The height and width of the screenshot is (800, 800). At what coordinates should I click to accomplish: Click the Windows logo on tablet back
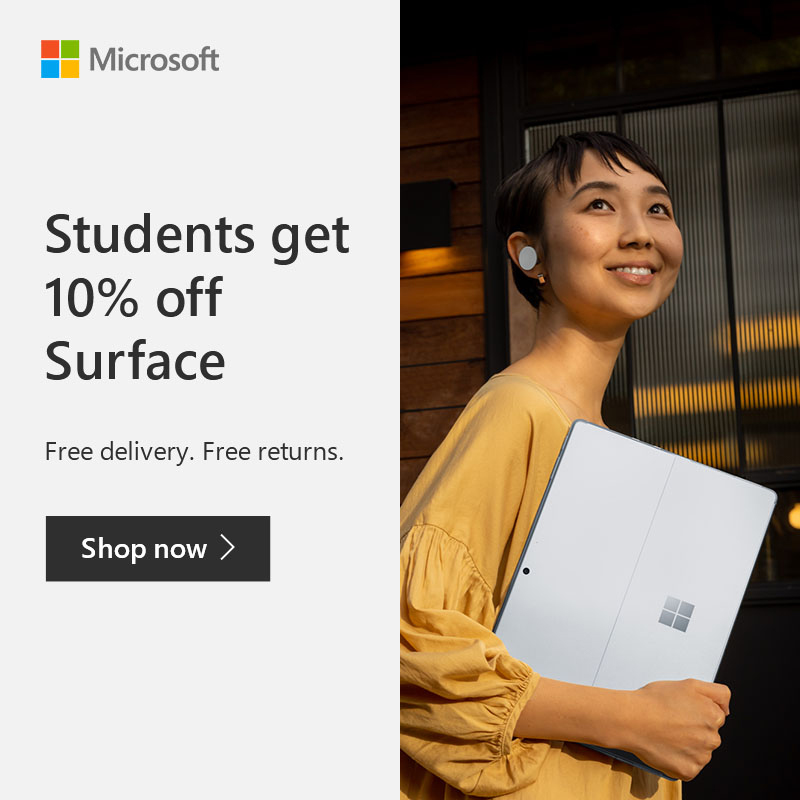click(676, 614)
